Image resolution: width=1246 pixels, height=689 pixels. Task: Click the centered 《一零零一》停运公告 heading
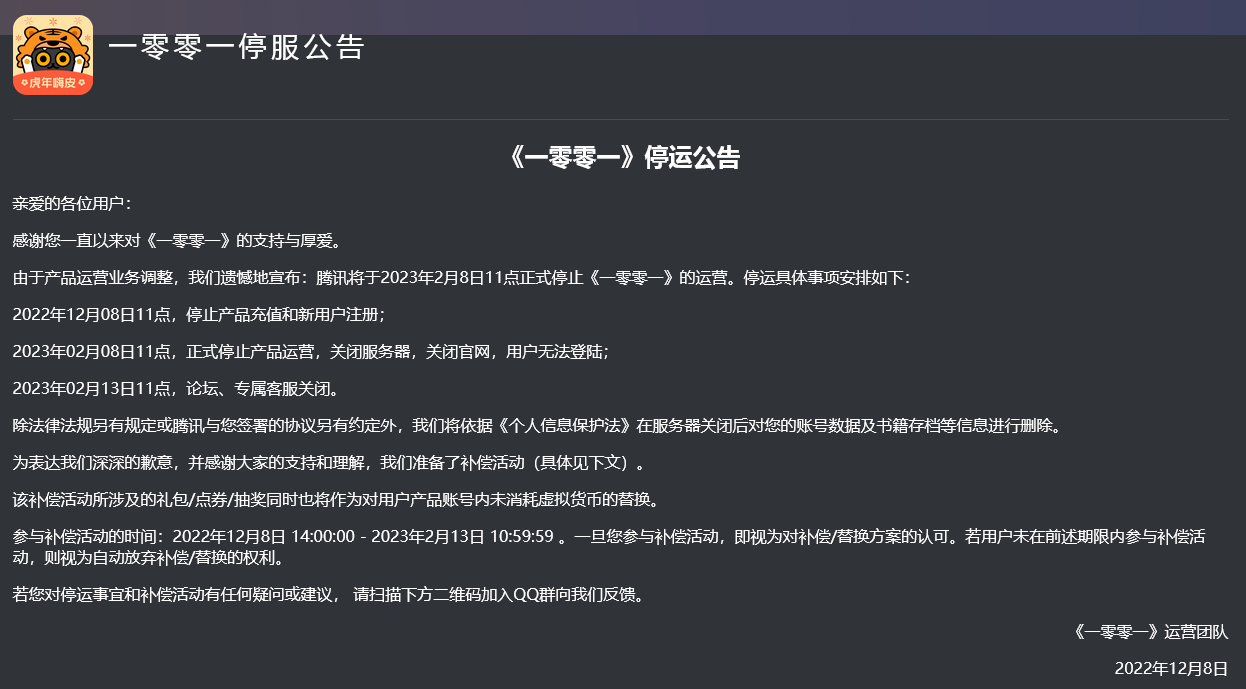pyautogui.click(x=623, y=157)
